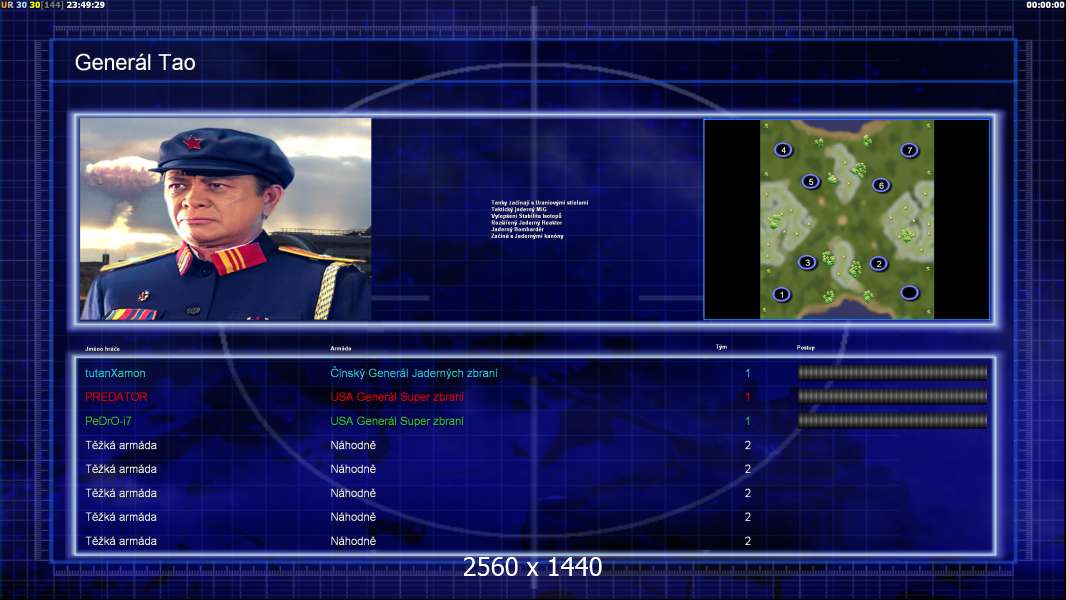Click team number in tutanXamon's row

click(x=747, y=373)
